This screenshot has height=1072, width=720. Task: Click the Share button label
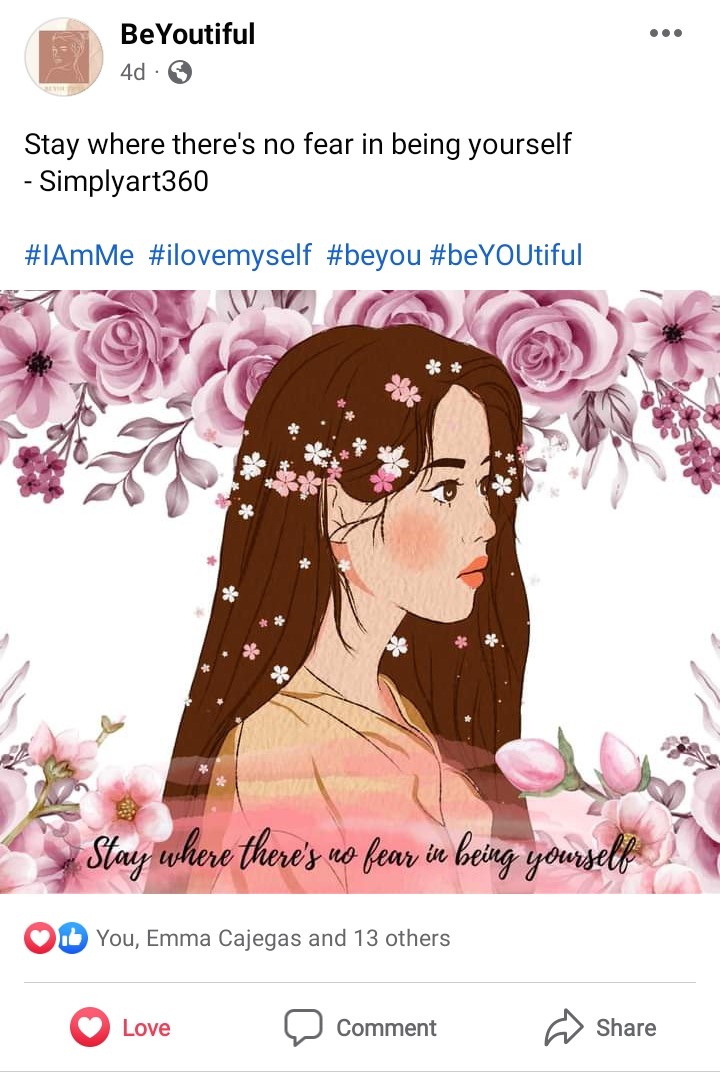626,1028
